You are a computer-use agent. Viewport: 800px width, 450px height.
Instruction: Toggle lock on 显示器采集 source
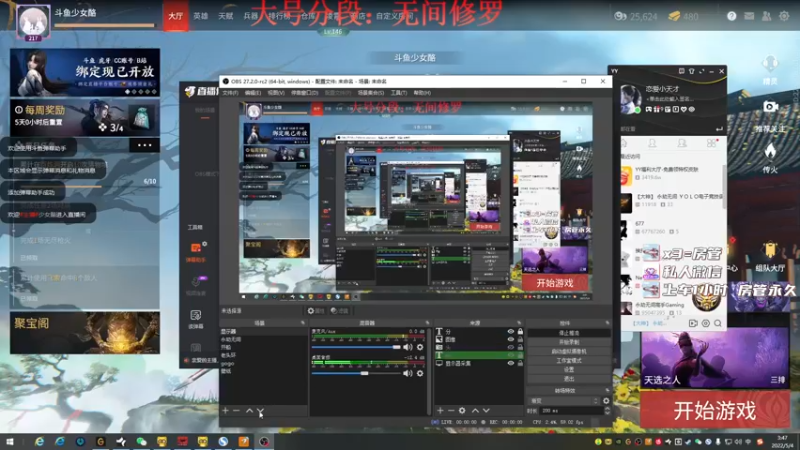[x=520, y=363]
